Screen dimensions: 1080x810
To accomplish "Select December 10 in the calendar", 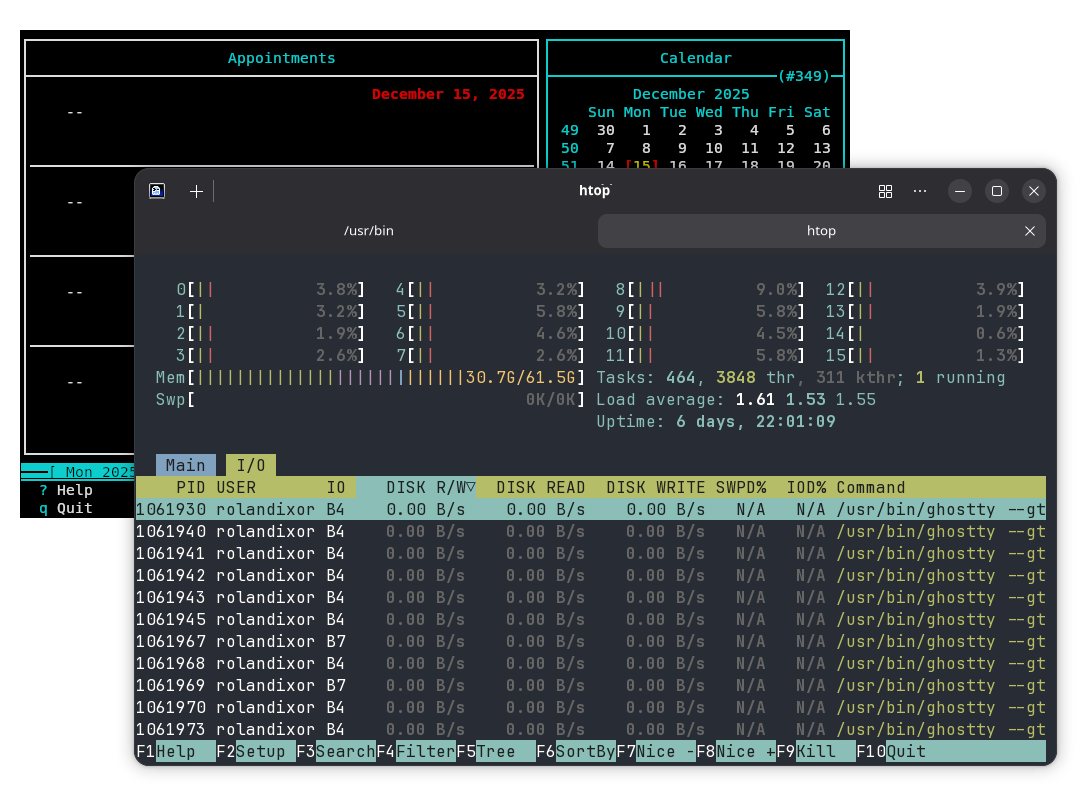I will pyautogui.click(x=713, y=148).
